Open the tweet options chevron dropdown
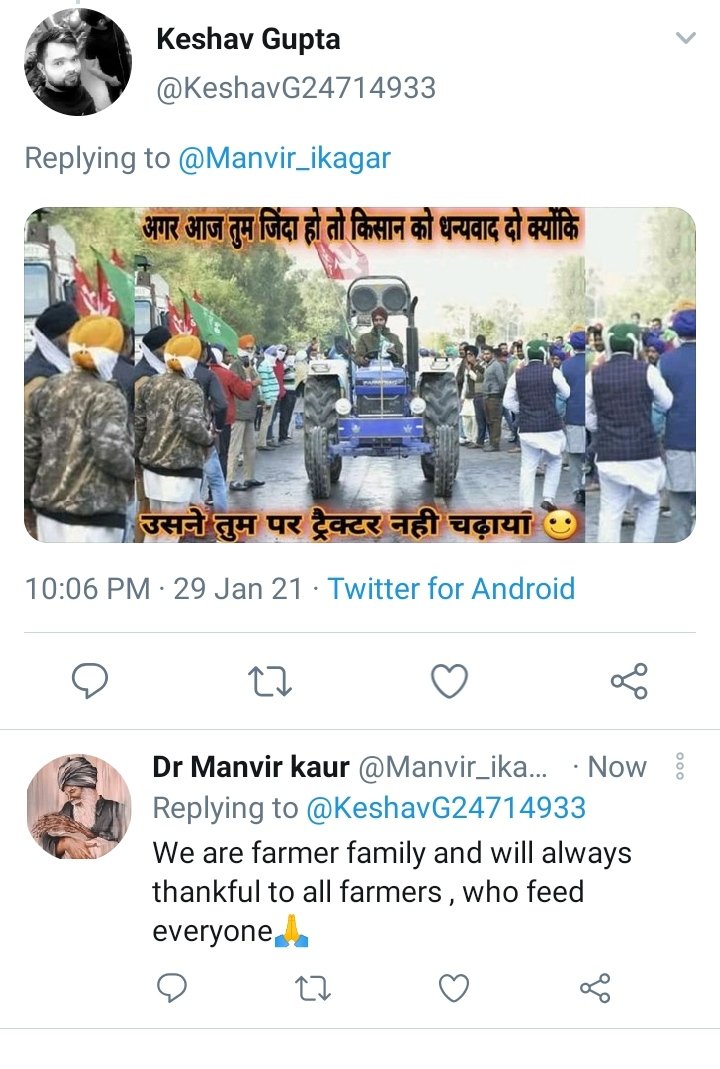Viewport: 720px width, 1069px height. (x=686, y=37)
